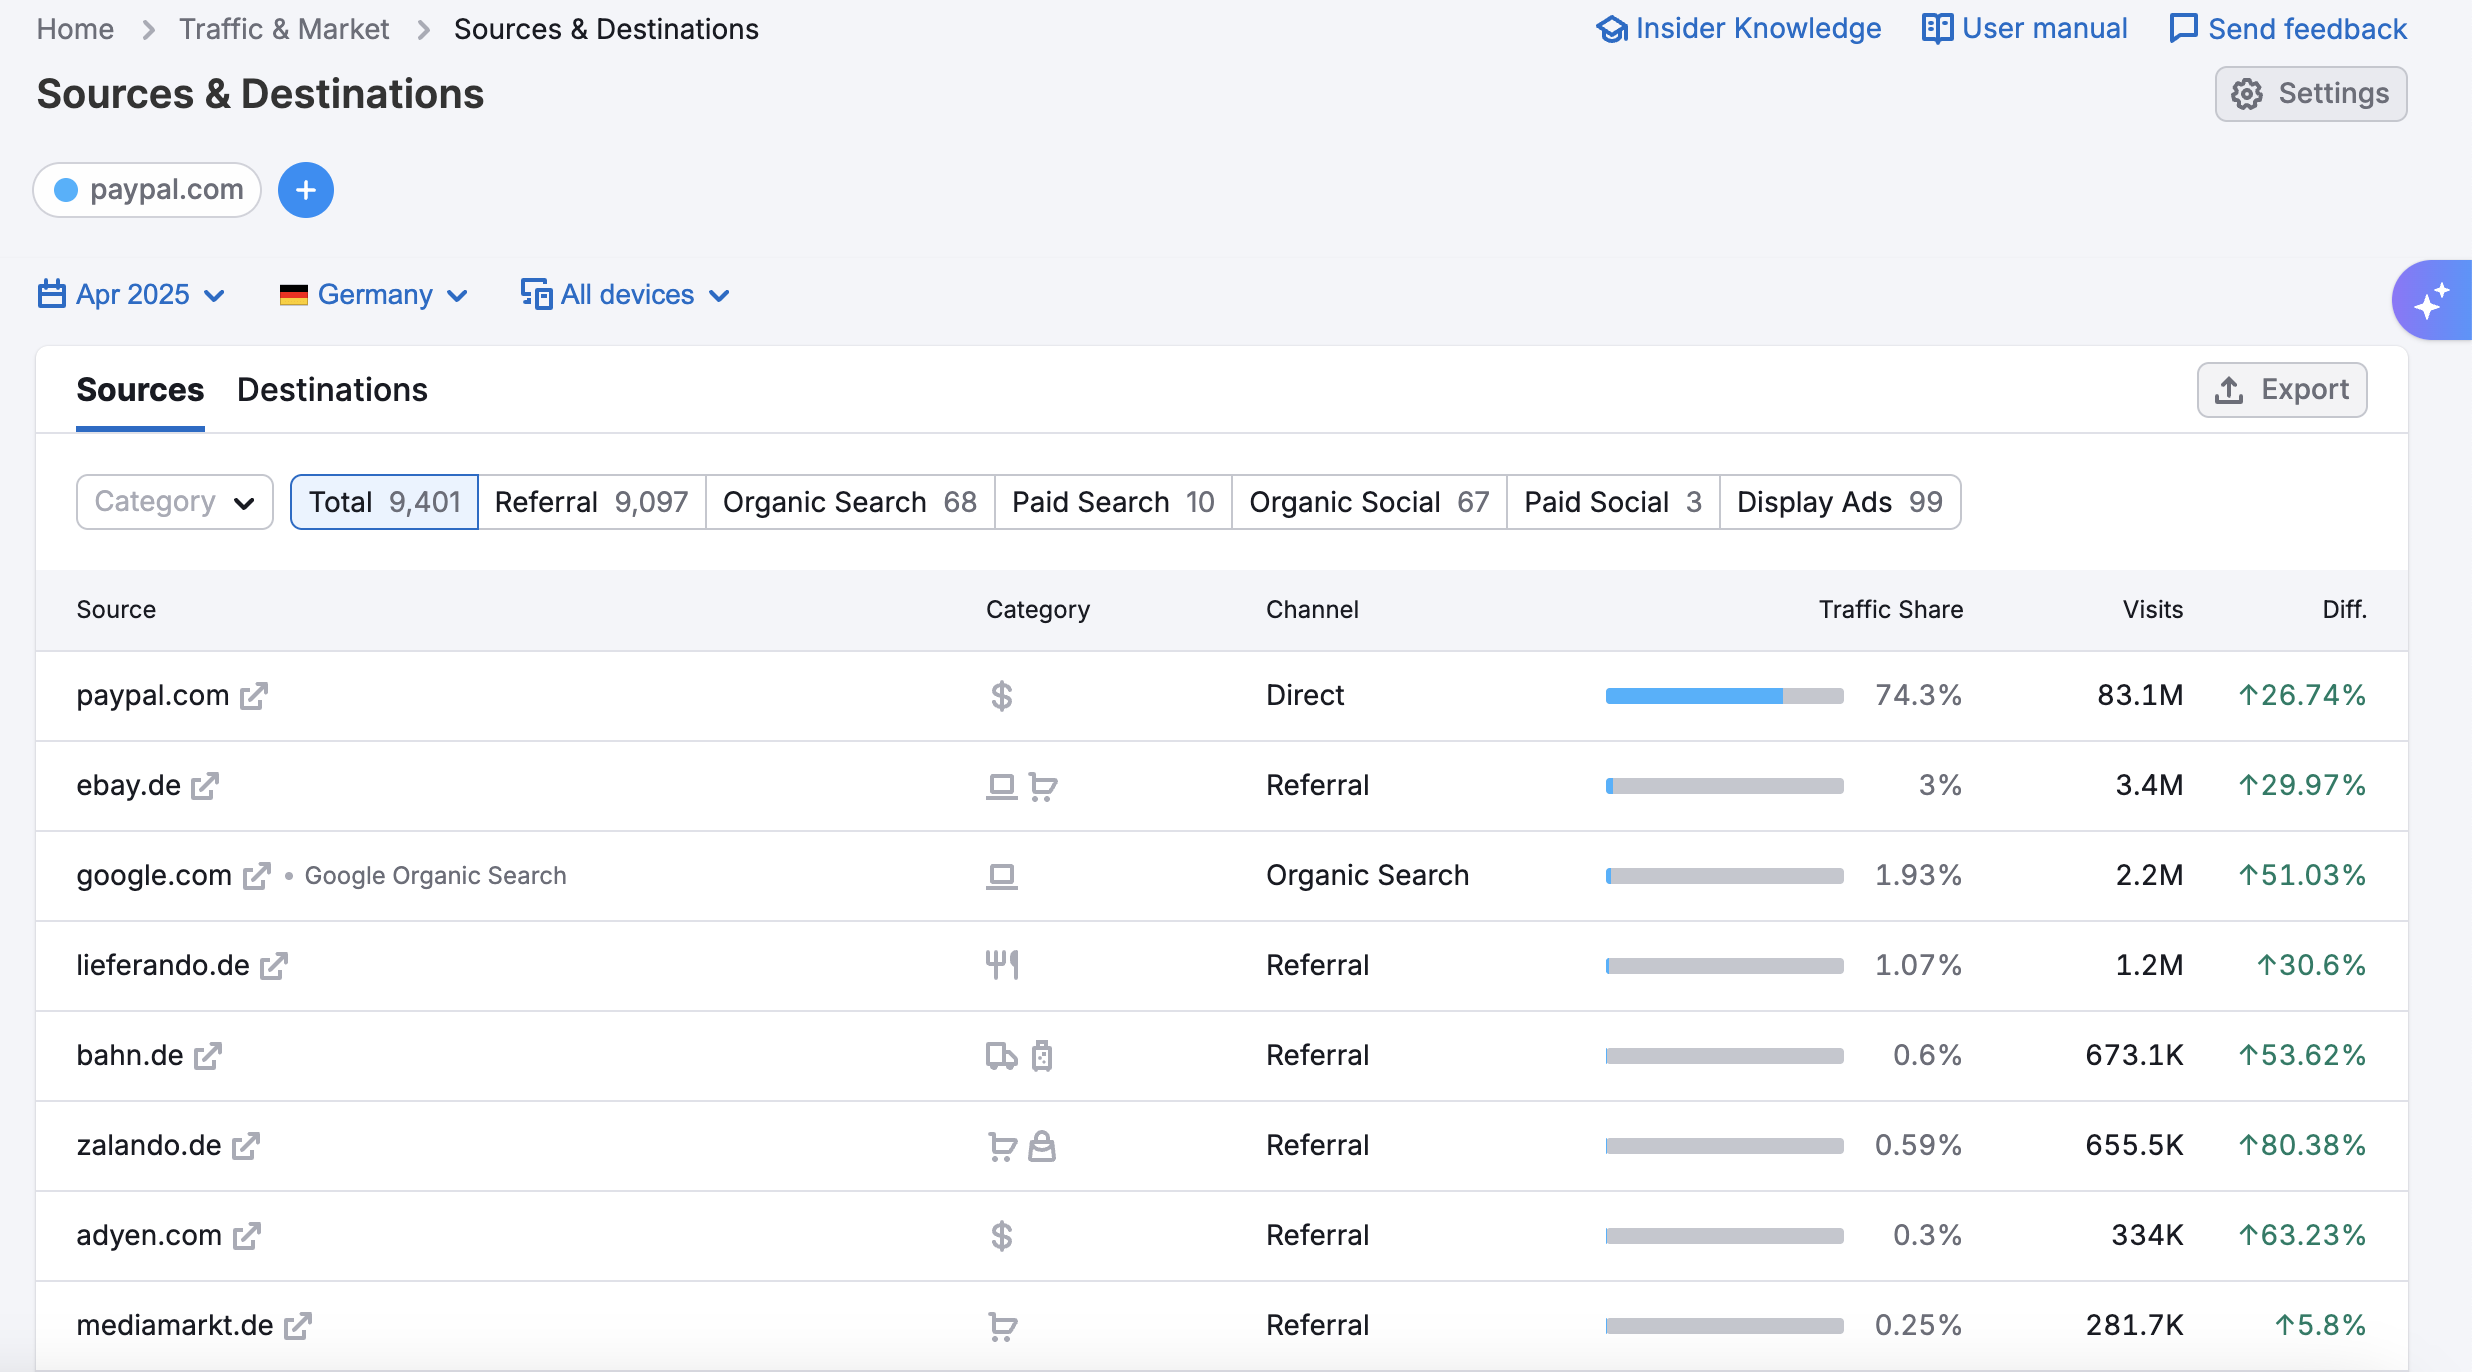Click shopping cart icon in mediamarkt.de row

coord(1002,1326)
